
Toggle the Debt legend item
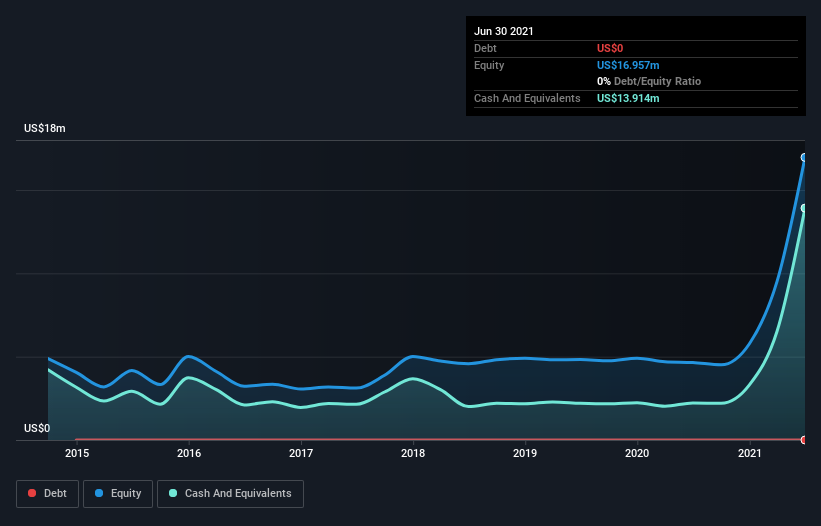(46, 493)
